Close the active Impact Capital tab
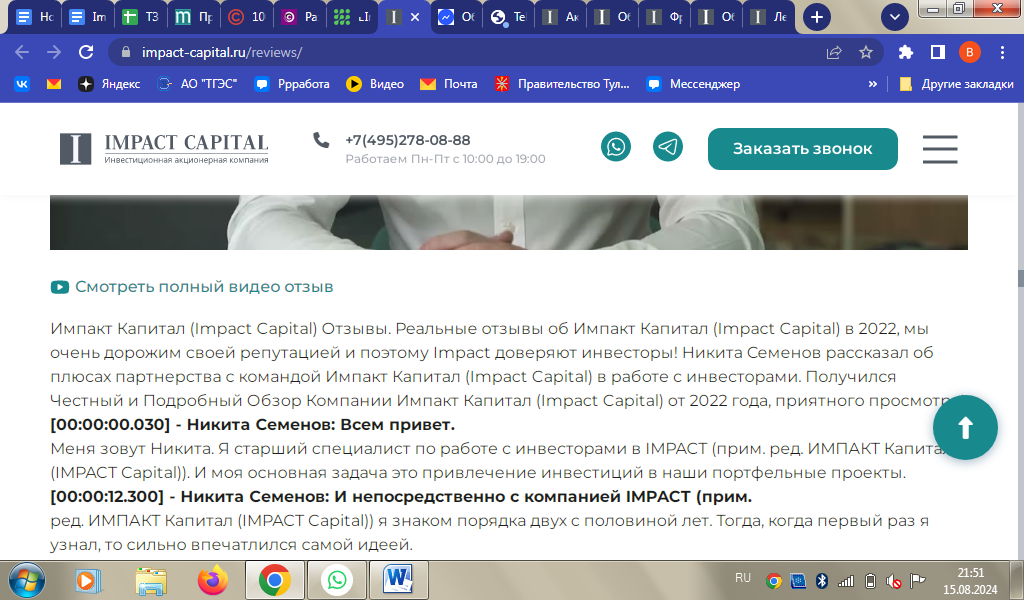The image size is (1024, 600). 415,17
